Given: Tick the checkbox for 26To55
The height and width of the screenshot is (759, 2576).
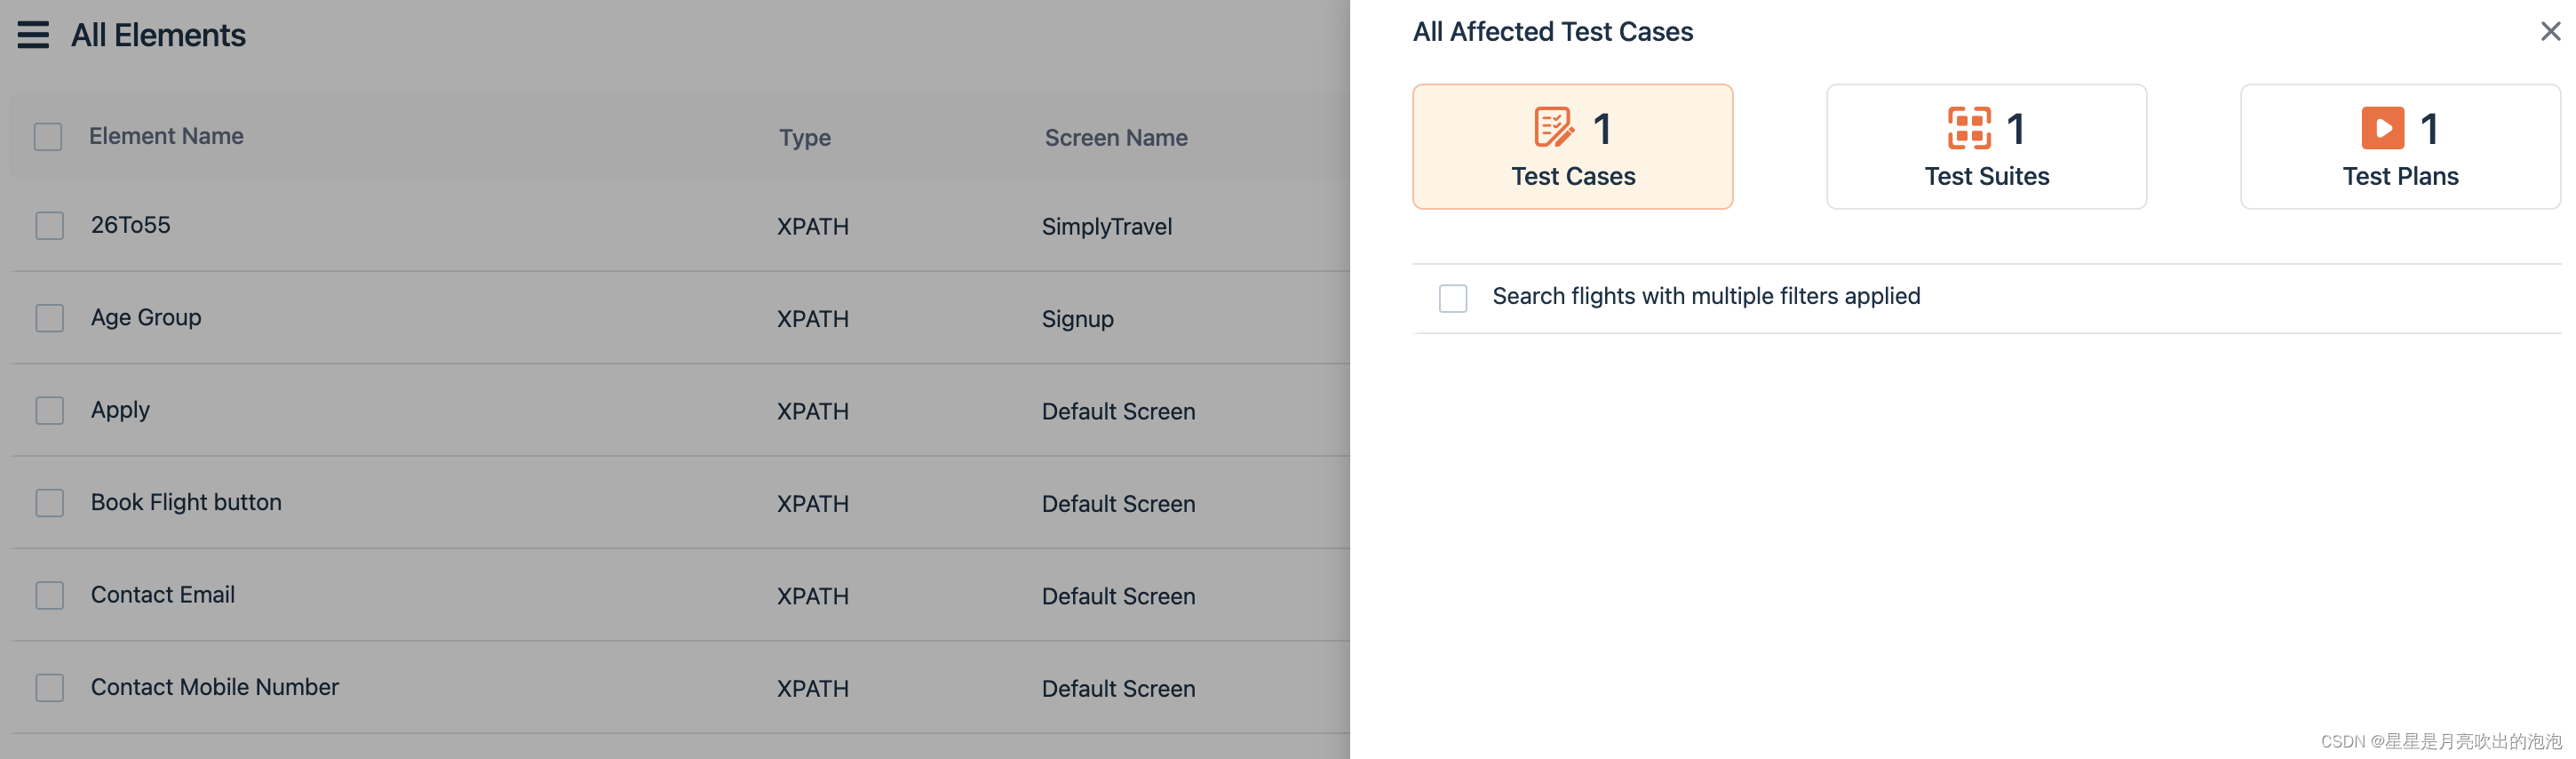Looking at the screenshot, I should 50,226.
